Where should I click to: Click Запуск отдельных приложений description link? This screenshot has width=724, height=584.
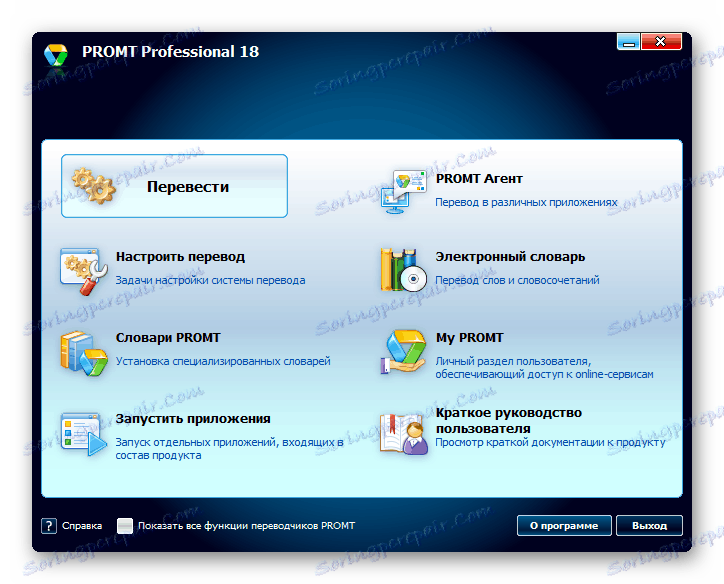(x=229, y=449)
